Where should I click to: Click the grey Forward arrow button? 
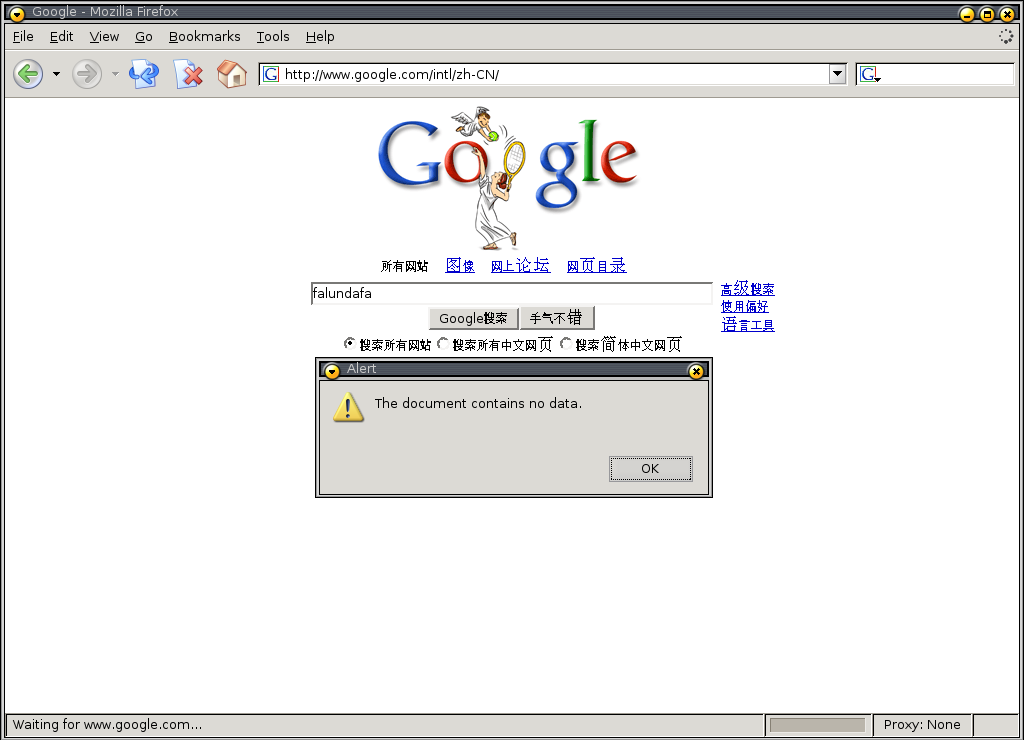click(87, 74)
